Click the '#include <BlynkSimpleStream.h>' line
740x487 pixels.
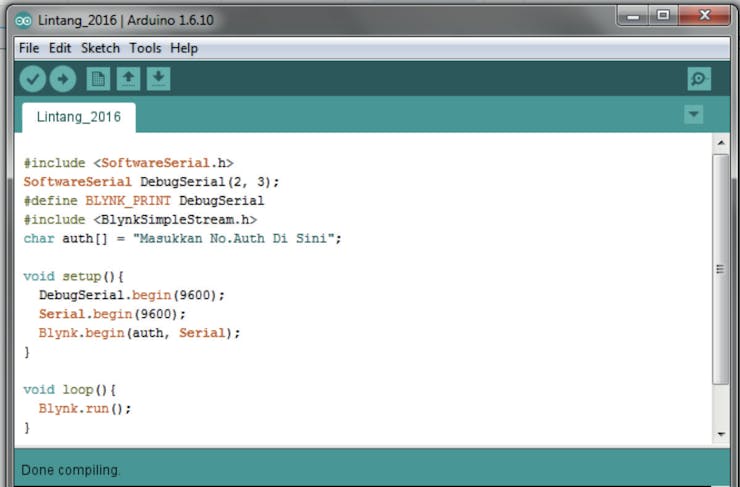point(140,220)
